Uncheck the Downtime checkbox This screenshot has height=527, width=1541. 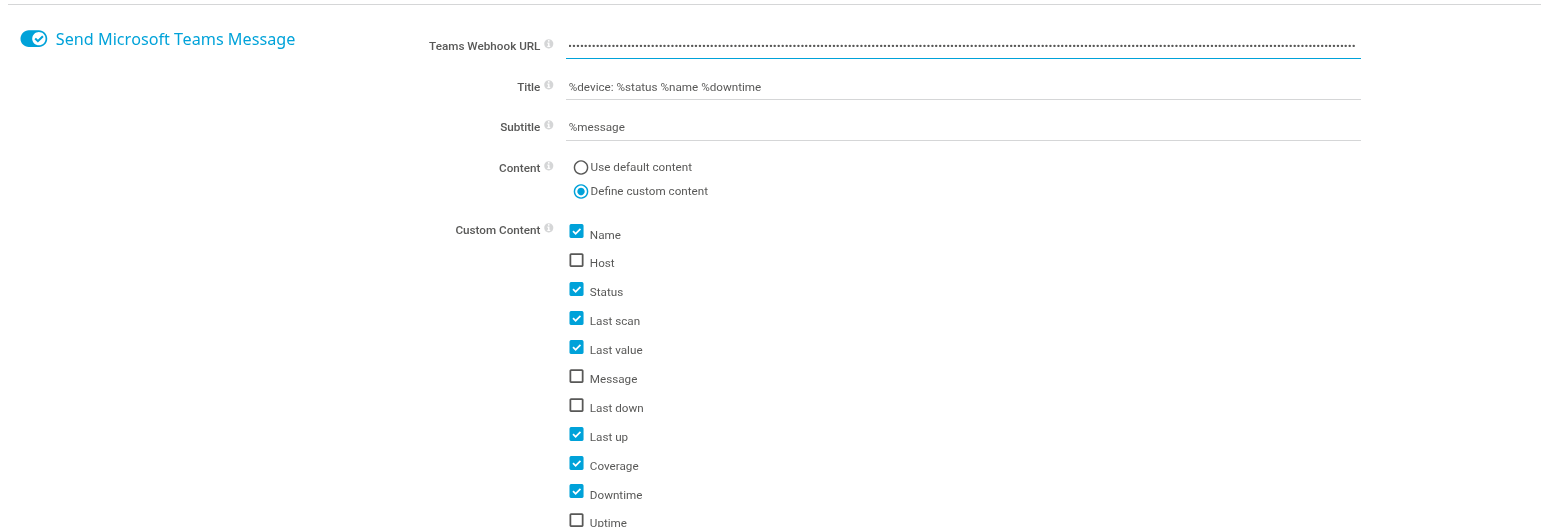point(577,491)
